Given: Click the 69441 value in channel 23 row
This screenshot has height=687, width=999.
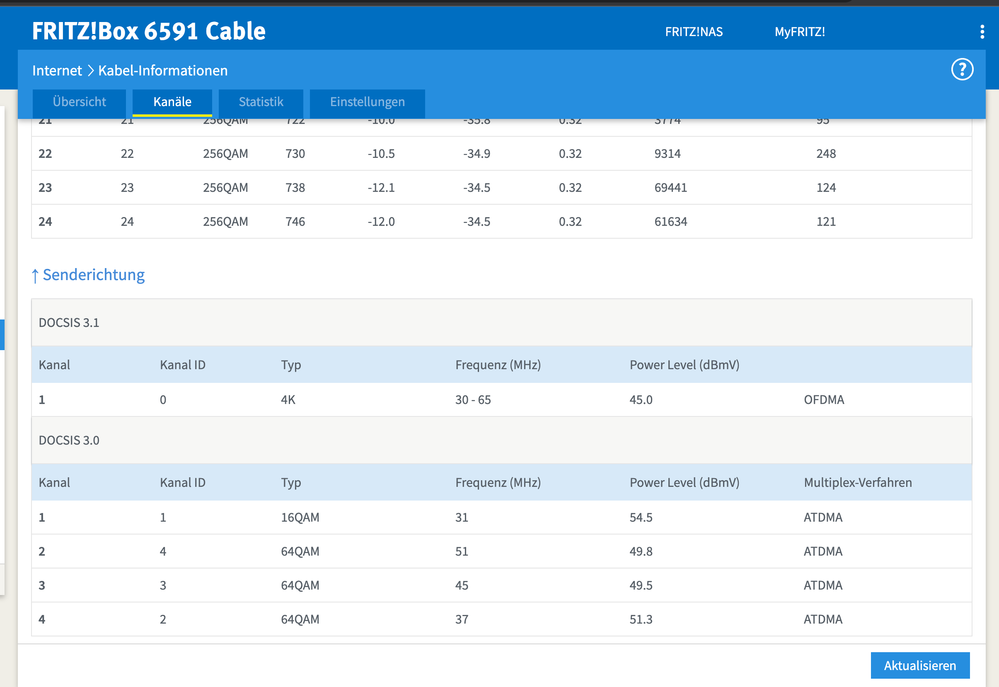Looking at the screenshot, I should [x=670, y=188].
